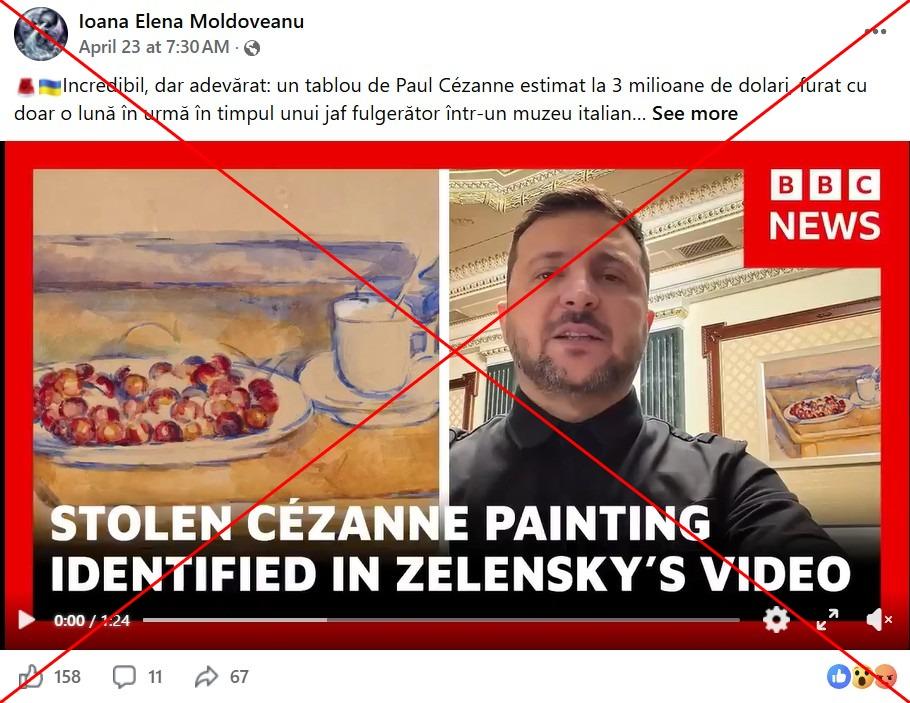Open the three-dot post options menu
Viewport: 910px width, 703px height.
875,31
